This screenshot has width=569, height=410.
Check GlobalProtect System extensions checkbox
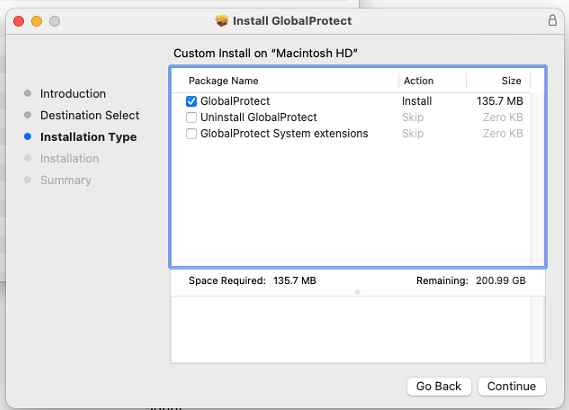coord(191,134)
